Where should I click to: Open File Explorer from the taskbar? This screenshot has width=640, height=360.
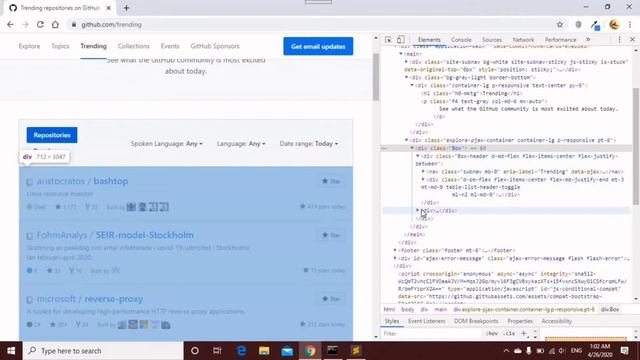click(264, 351)
